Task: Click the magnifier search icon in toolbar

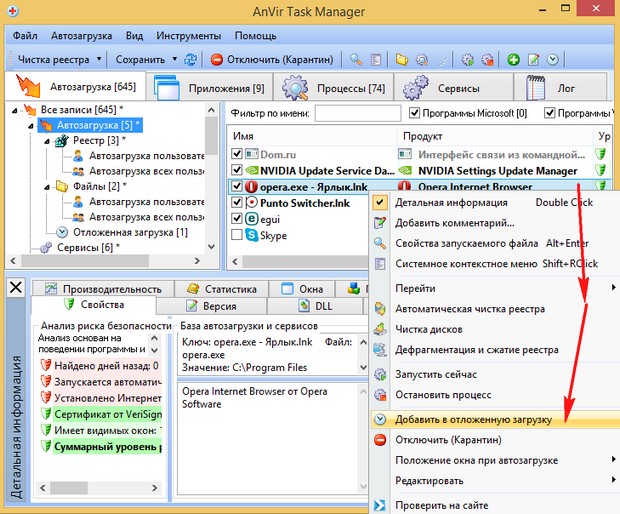Action: (357, 60)
